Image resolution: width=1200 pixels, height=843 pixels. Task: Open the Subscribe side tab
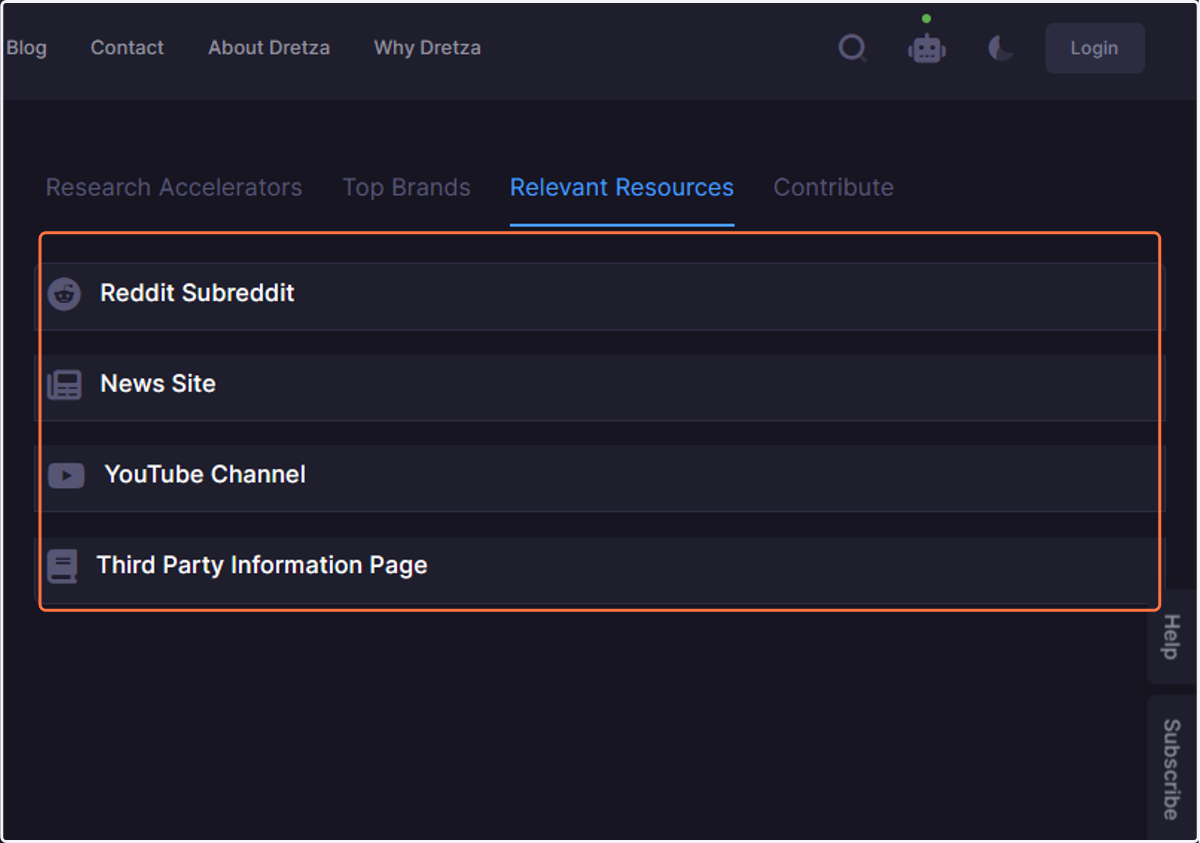(1172, 768)
